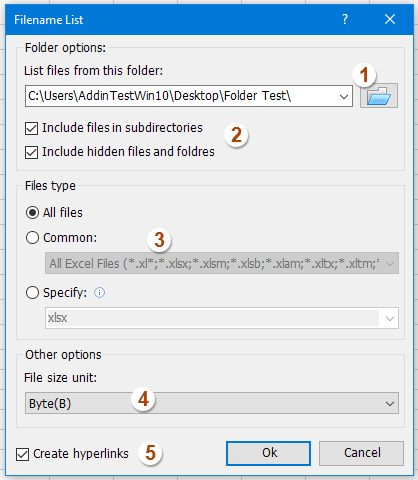
Task: Click the question mark help icon
Action: tap(345, 19)
